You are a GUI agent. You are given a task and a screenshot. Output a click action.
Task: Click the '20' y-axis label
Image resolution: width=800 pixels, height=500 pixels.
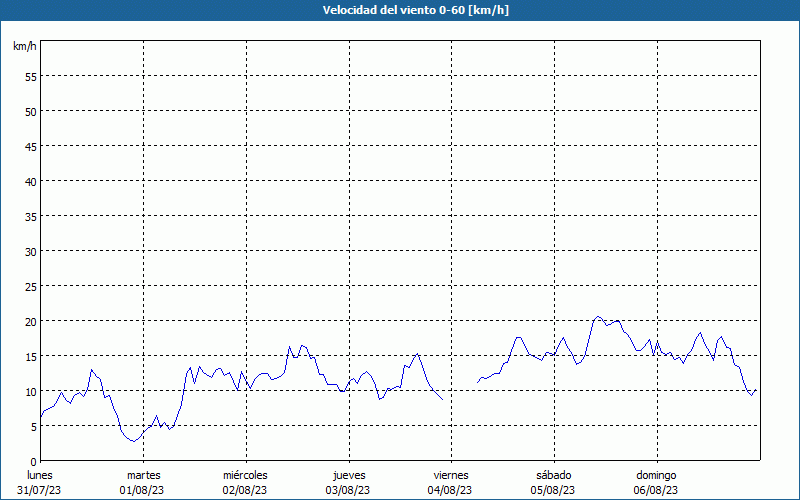[x=31, y=323]
